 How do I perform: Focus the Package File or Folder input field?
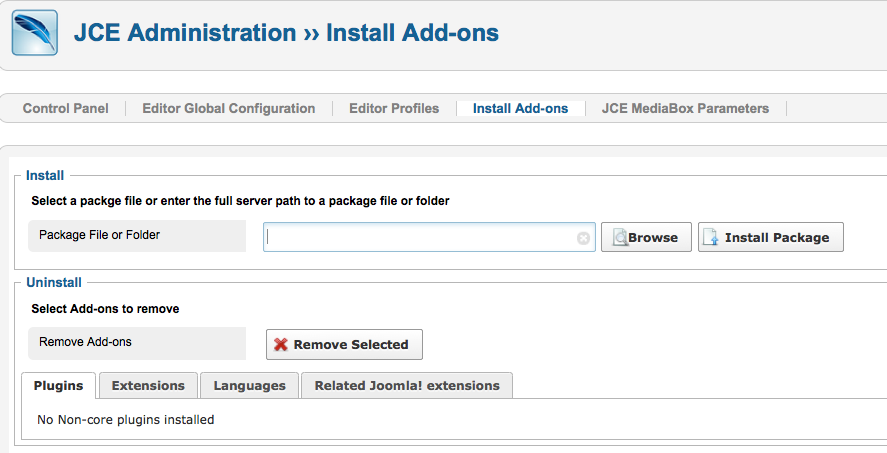pyautogui.click(x=420, y=237)
